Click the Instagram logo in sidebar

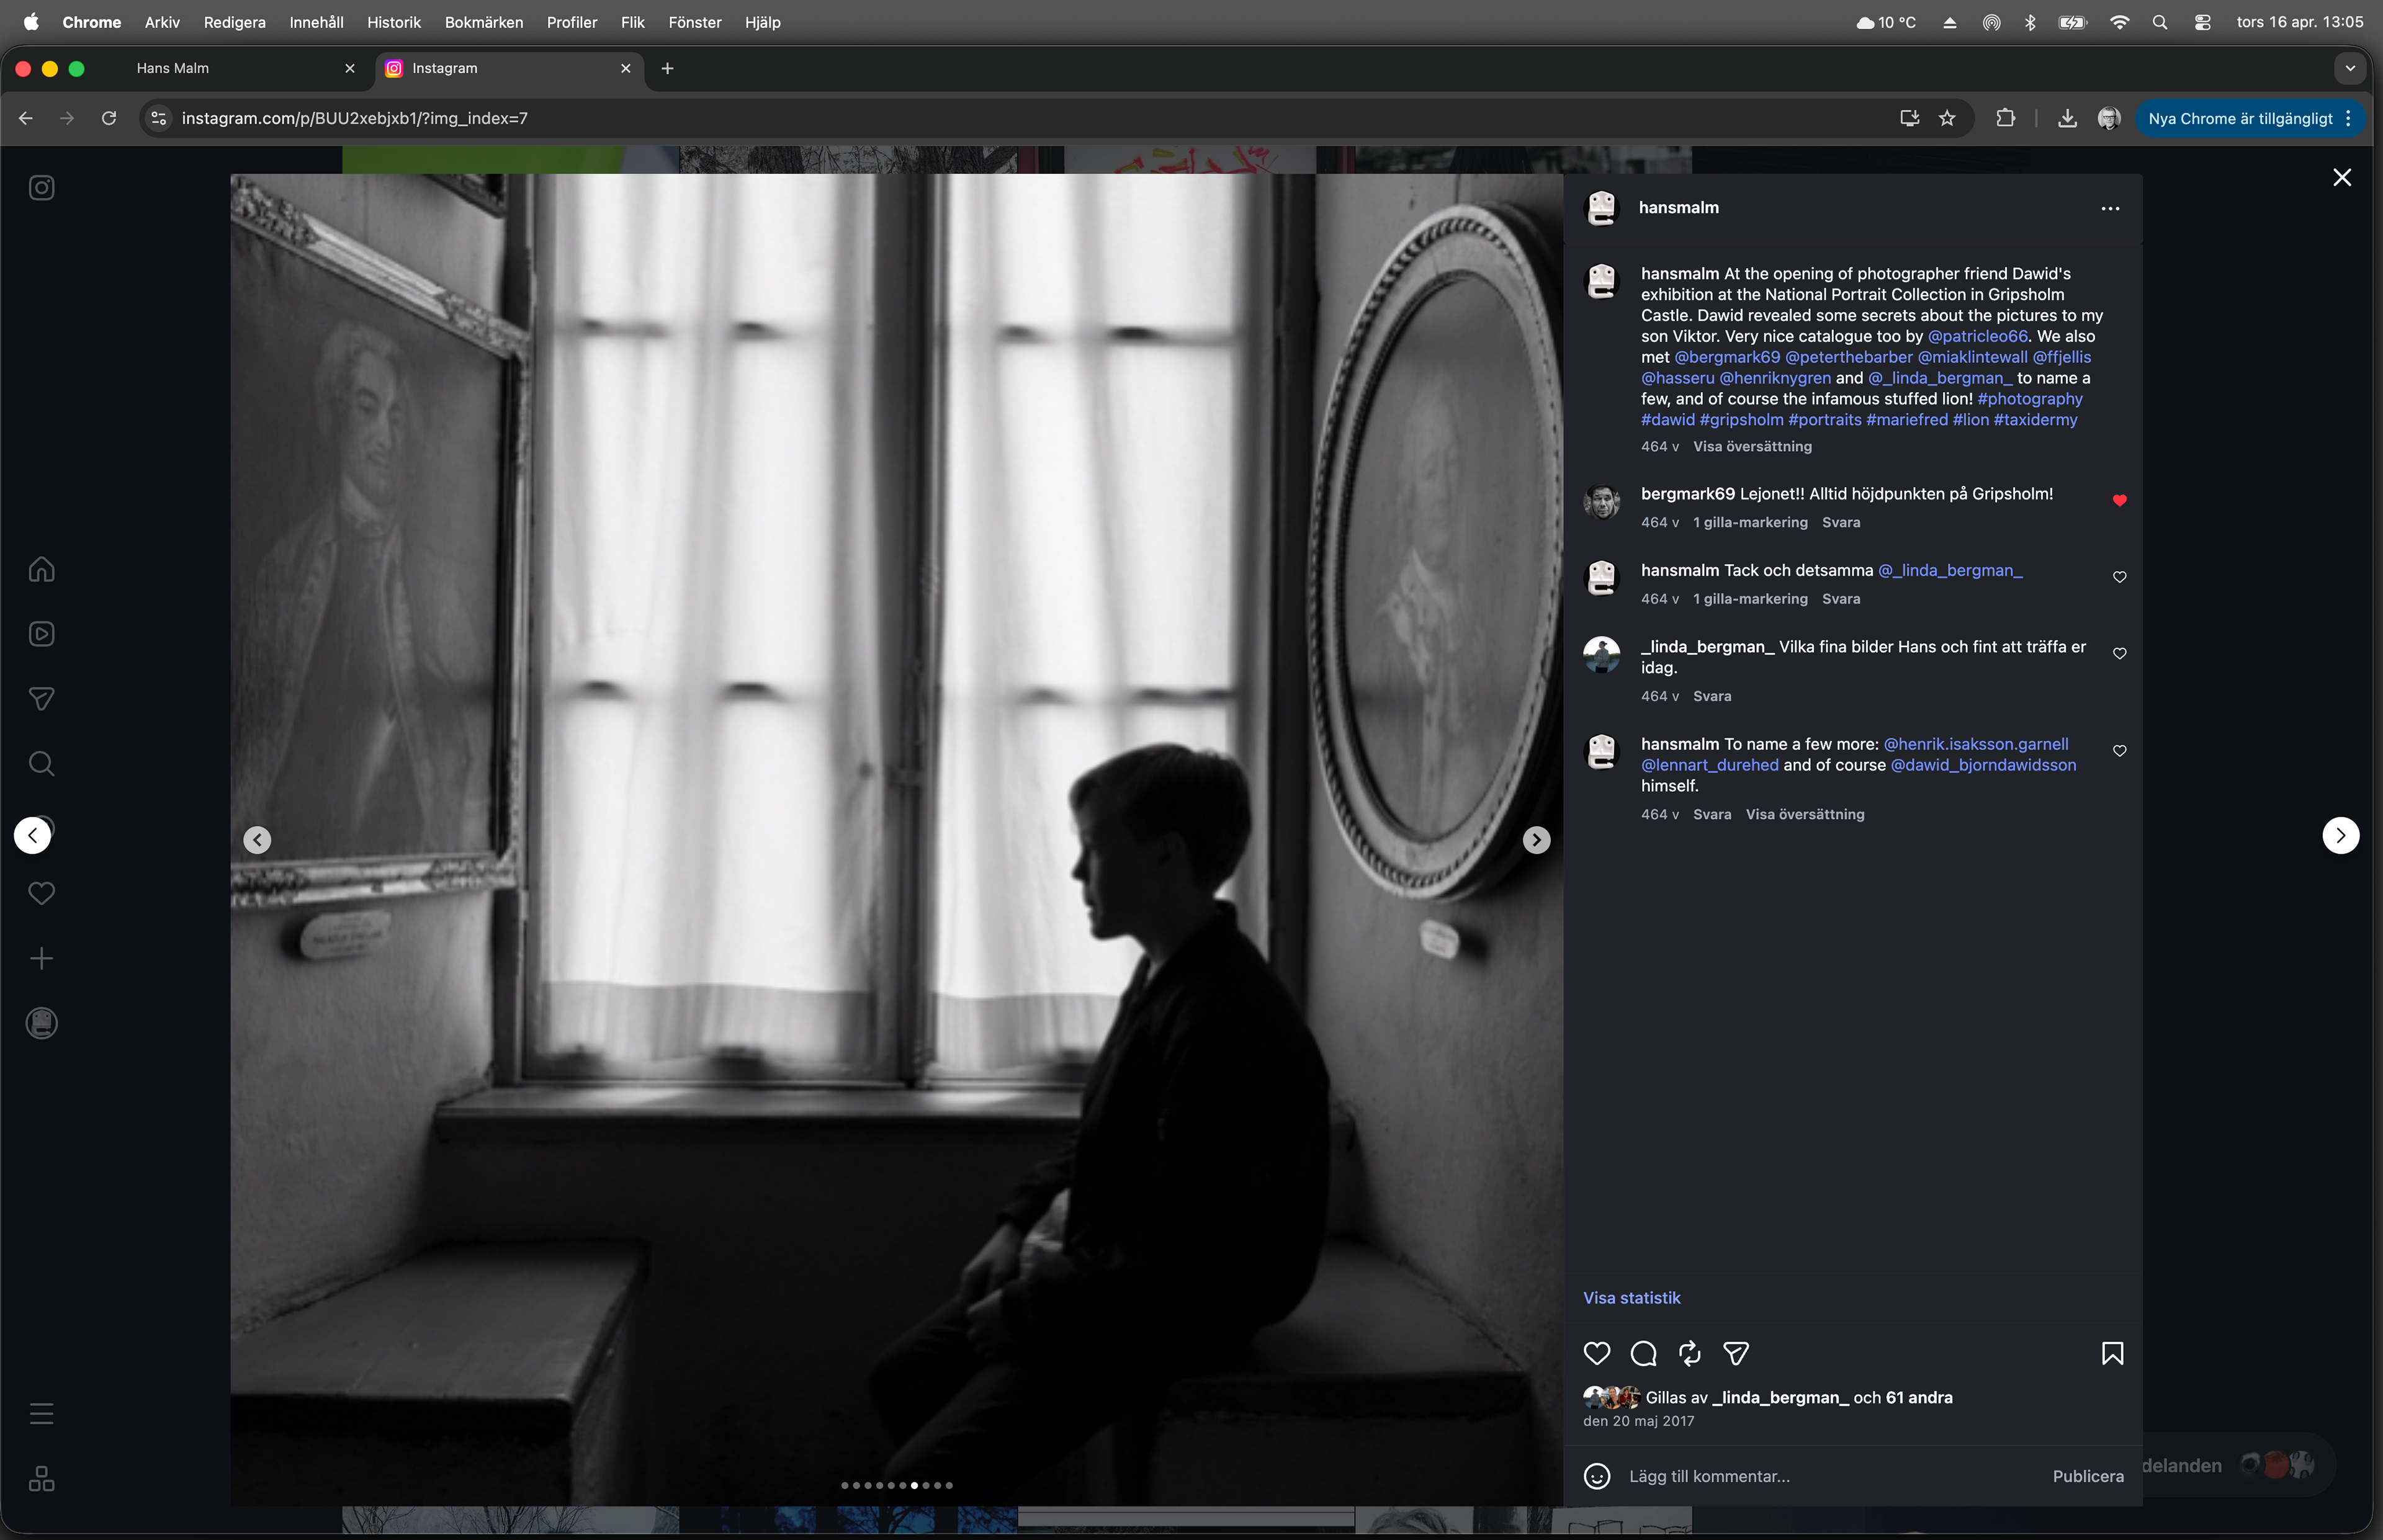pos(41,188)
